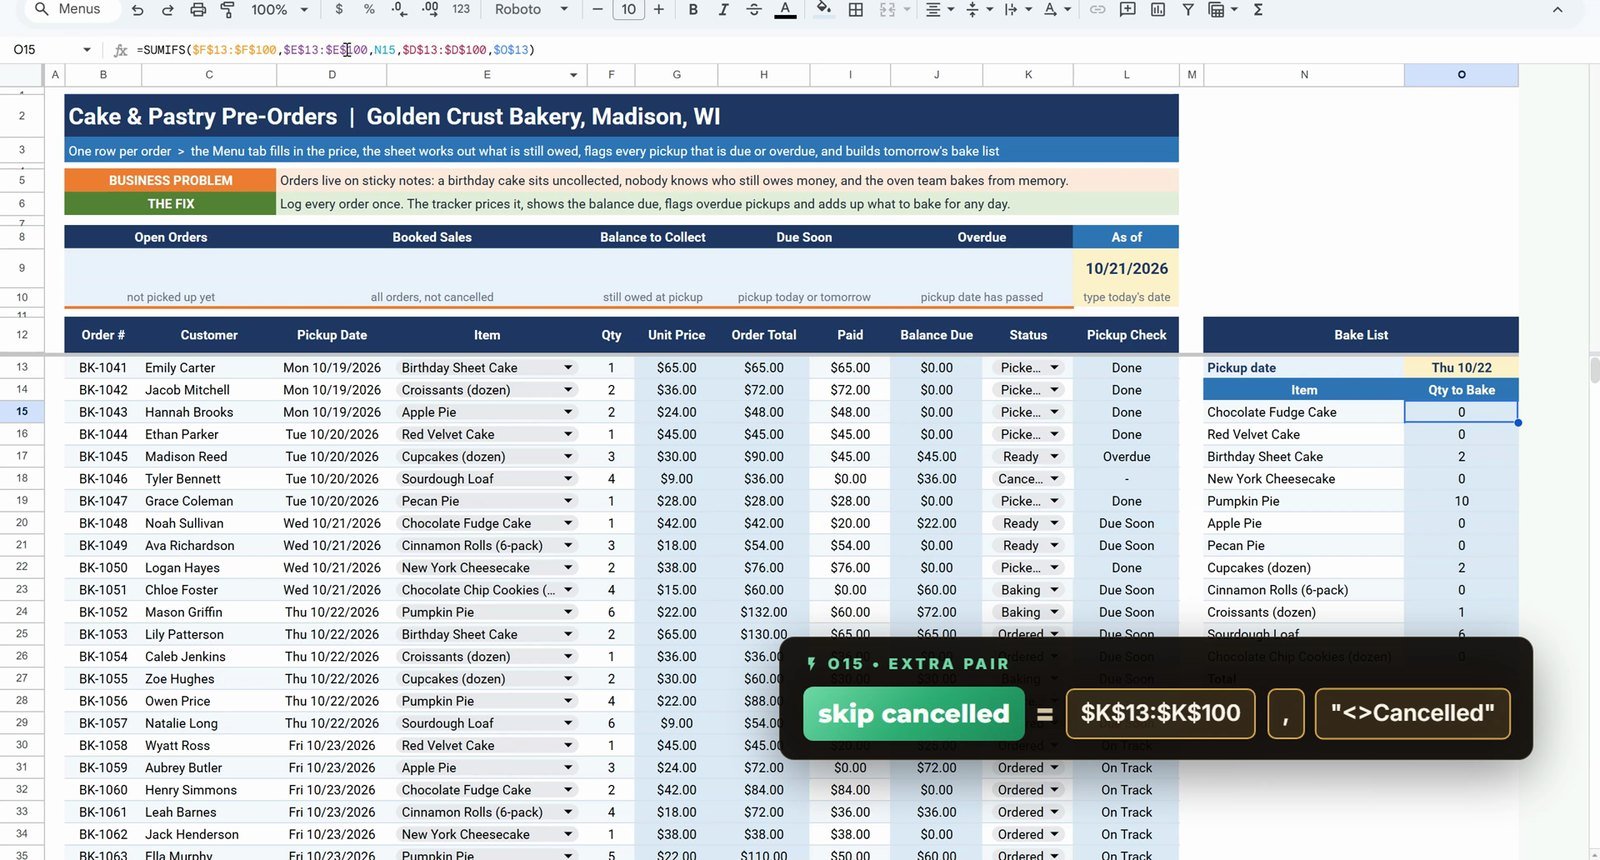
Task: Open the filter views dropdown
Action: point(1222,10)
